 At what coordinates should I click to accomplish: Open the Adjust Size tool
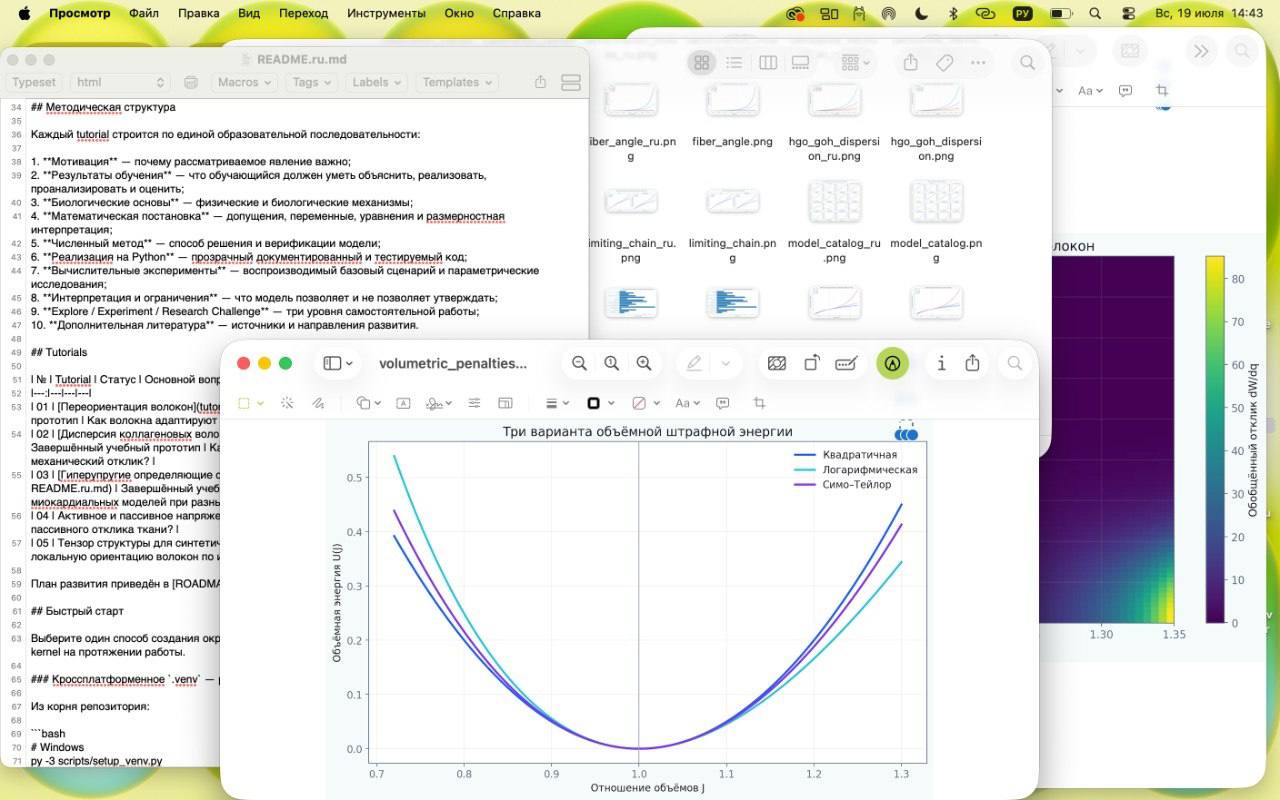coord(506,403)
